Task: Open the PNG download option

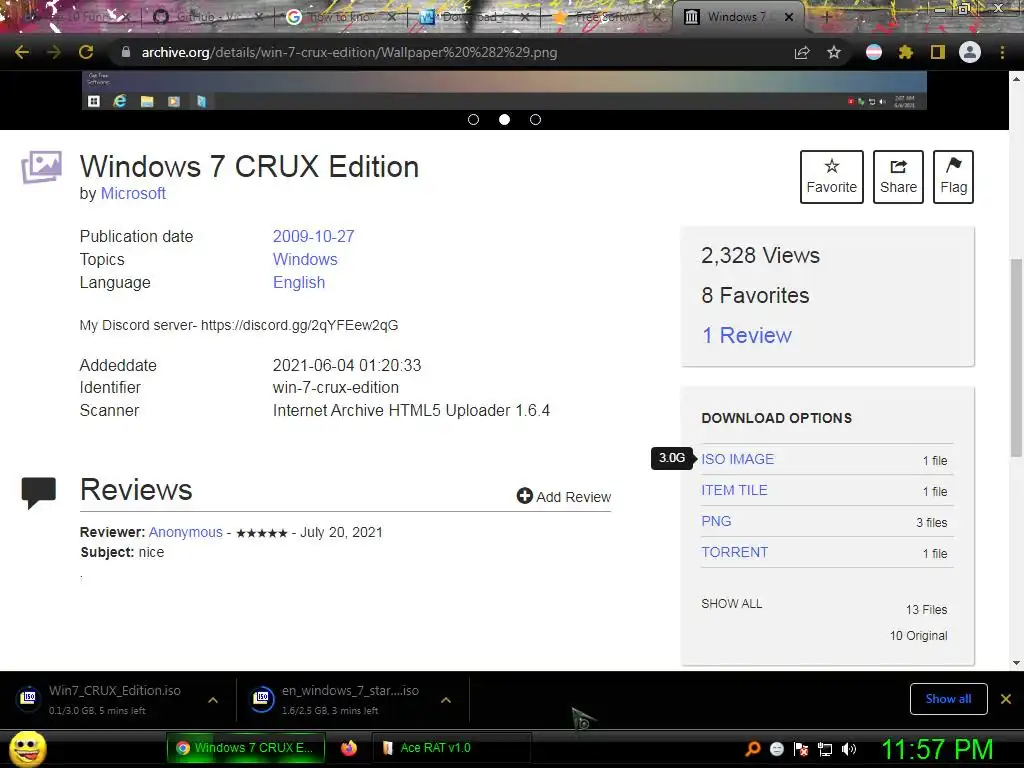Action: click(716, 521)
